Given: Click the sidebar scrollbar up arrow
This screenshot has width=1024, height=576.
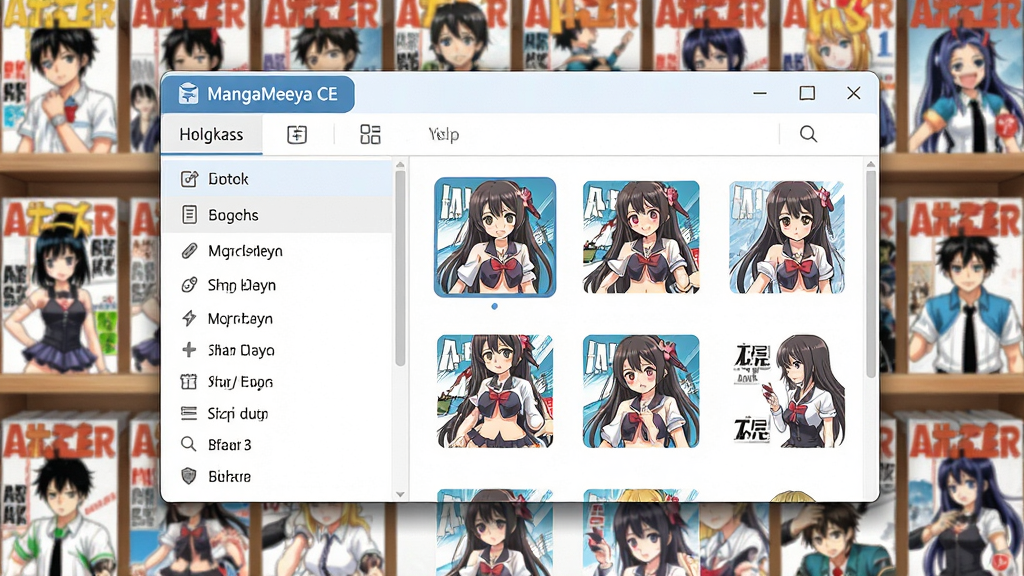Looking at the screenshot, I should [400, 165].
